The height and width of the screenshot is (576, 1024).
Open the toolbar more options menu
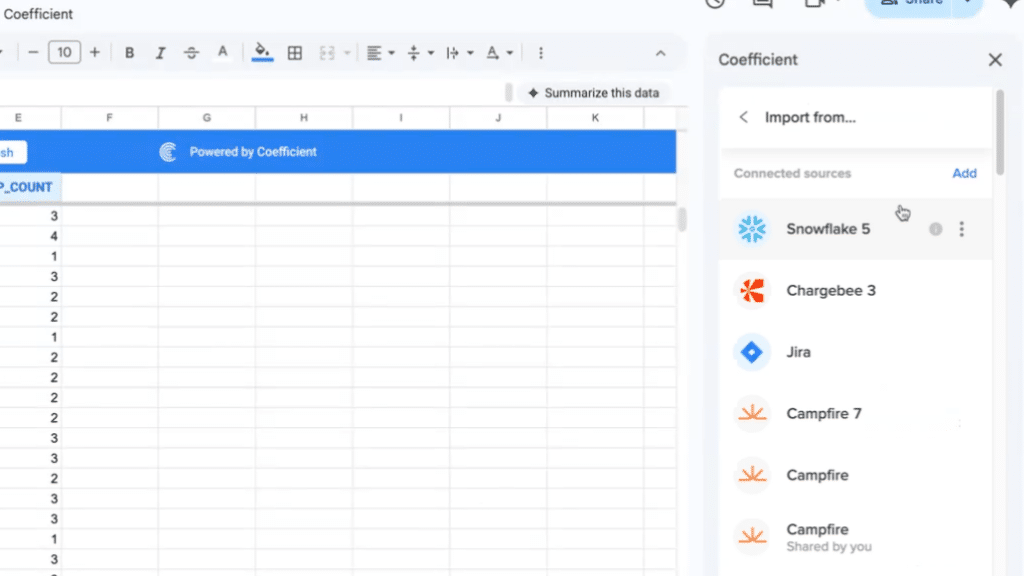tap(541, 53)
